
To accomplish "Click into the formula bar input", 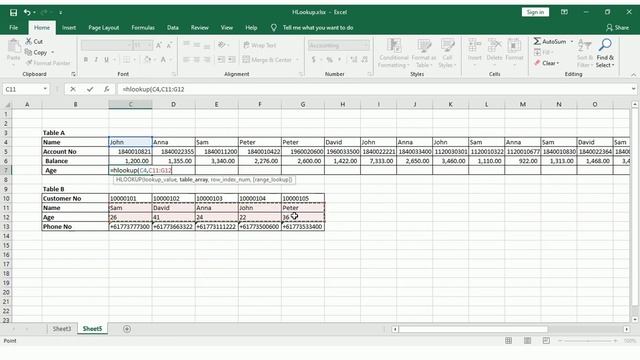I will click(373, 89).
